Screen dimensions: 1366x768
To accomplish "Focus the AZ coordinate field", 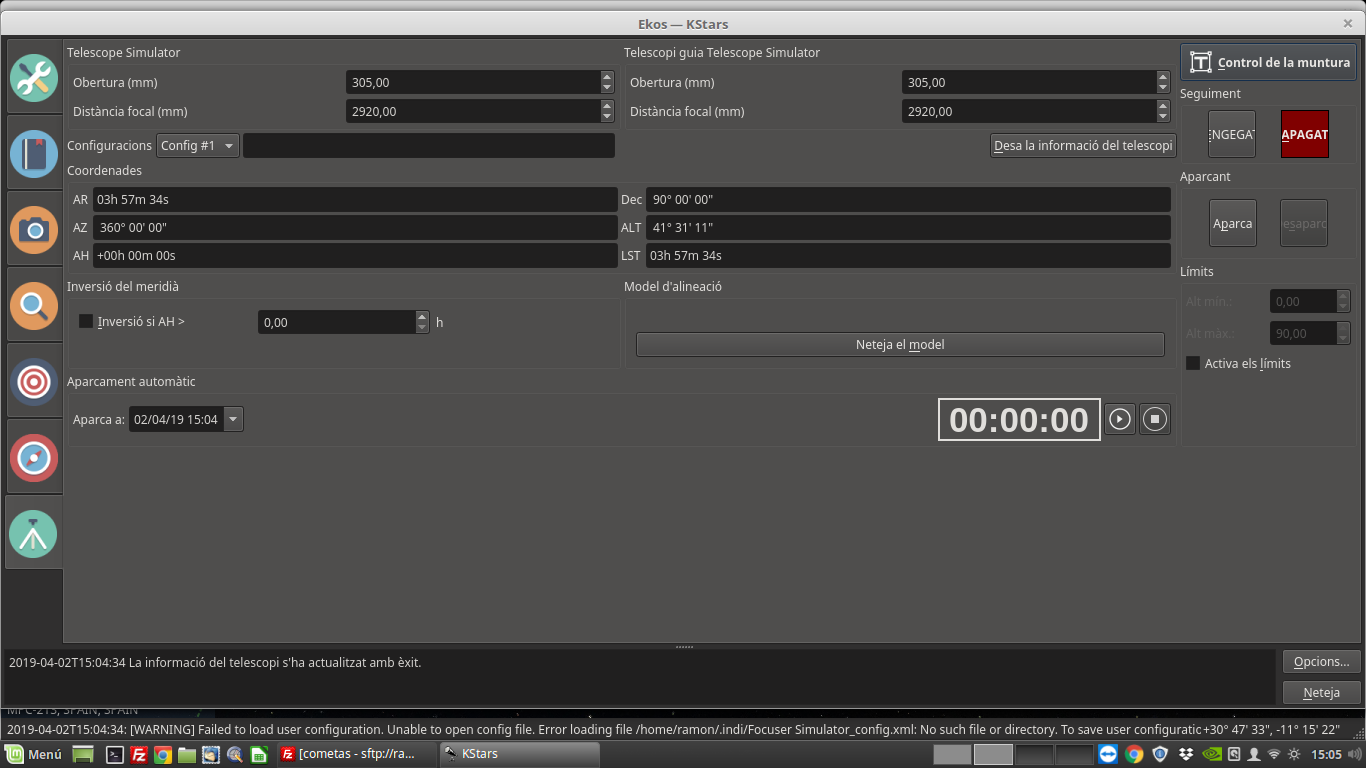I will pos(355,228).
